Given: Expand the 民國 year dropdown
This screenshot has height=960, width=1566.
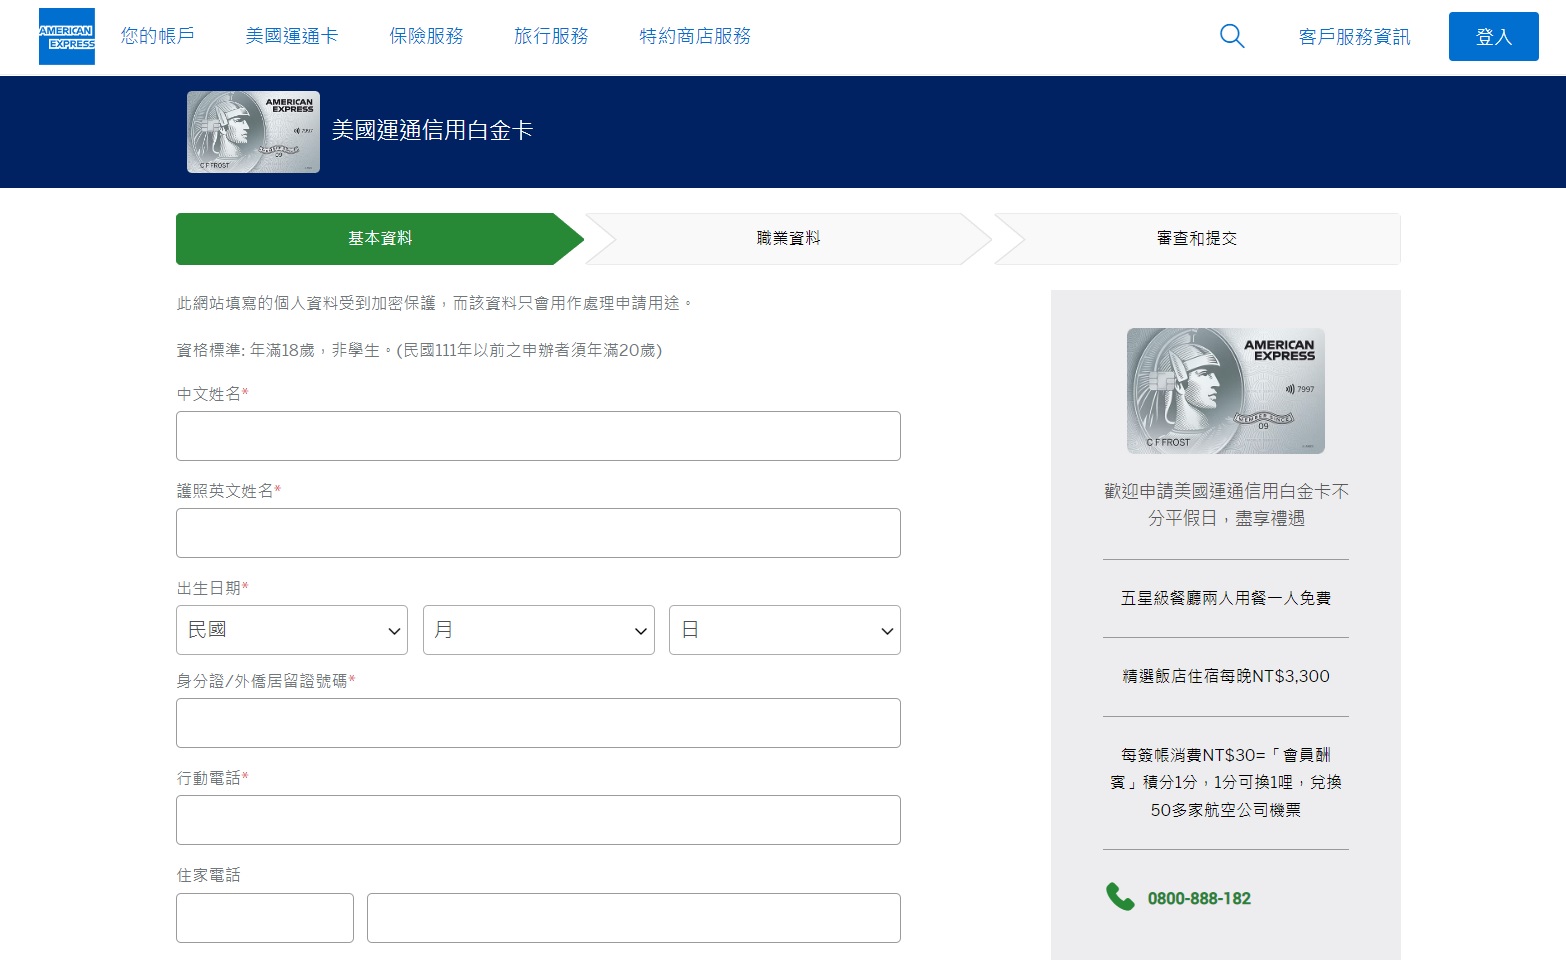Looking at the screenshot, I should tap(292, 630).
